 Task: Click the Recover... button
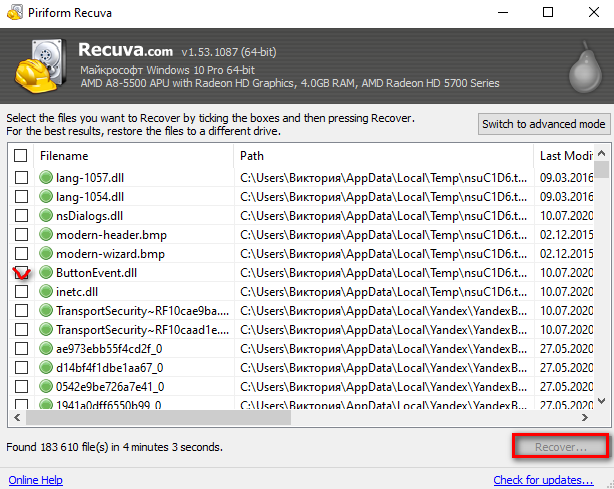[x=560, y=447]
